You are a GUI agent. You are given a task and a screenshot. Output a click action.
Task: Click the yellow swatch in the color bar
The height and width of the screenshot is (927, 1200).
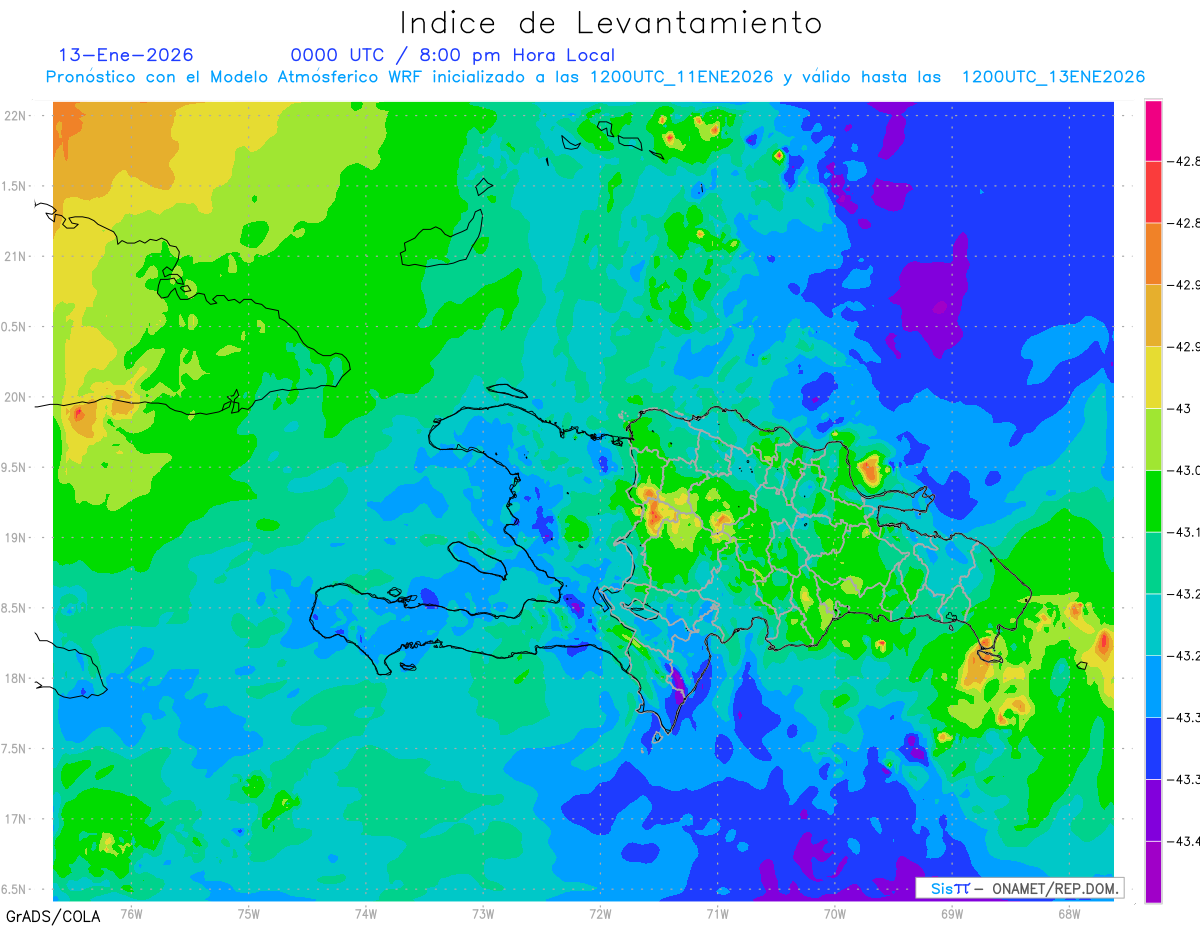(x=1153, y=377)
